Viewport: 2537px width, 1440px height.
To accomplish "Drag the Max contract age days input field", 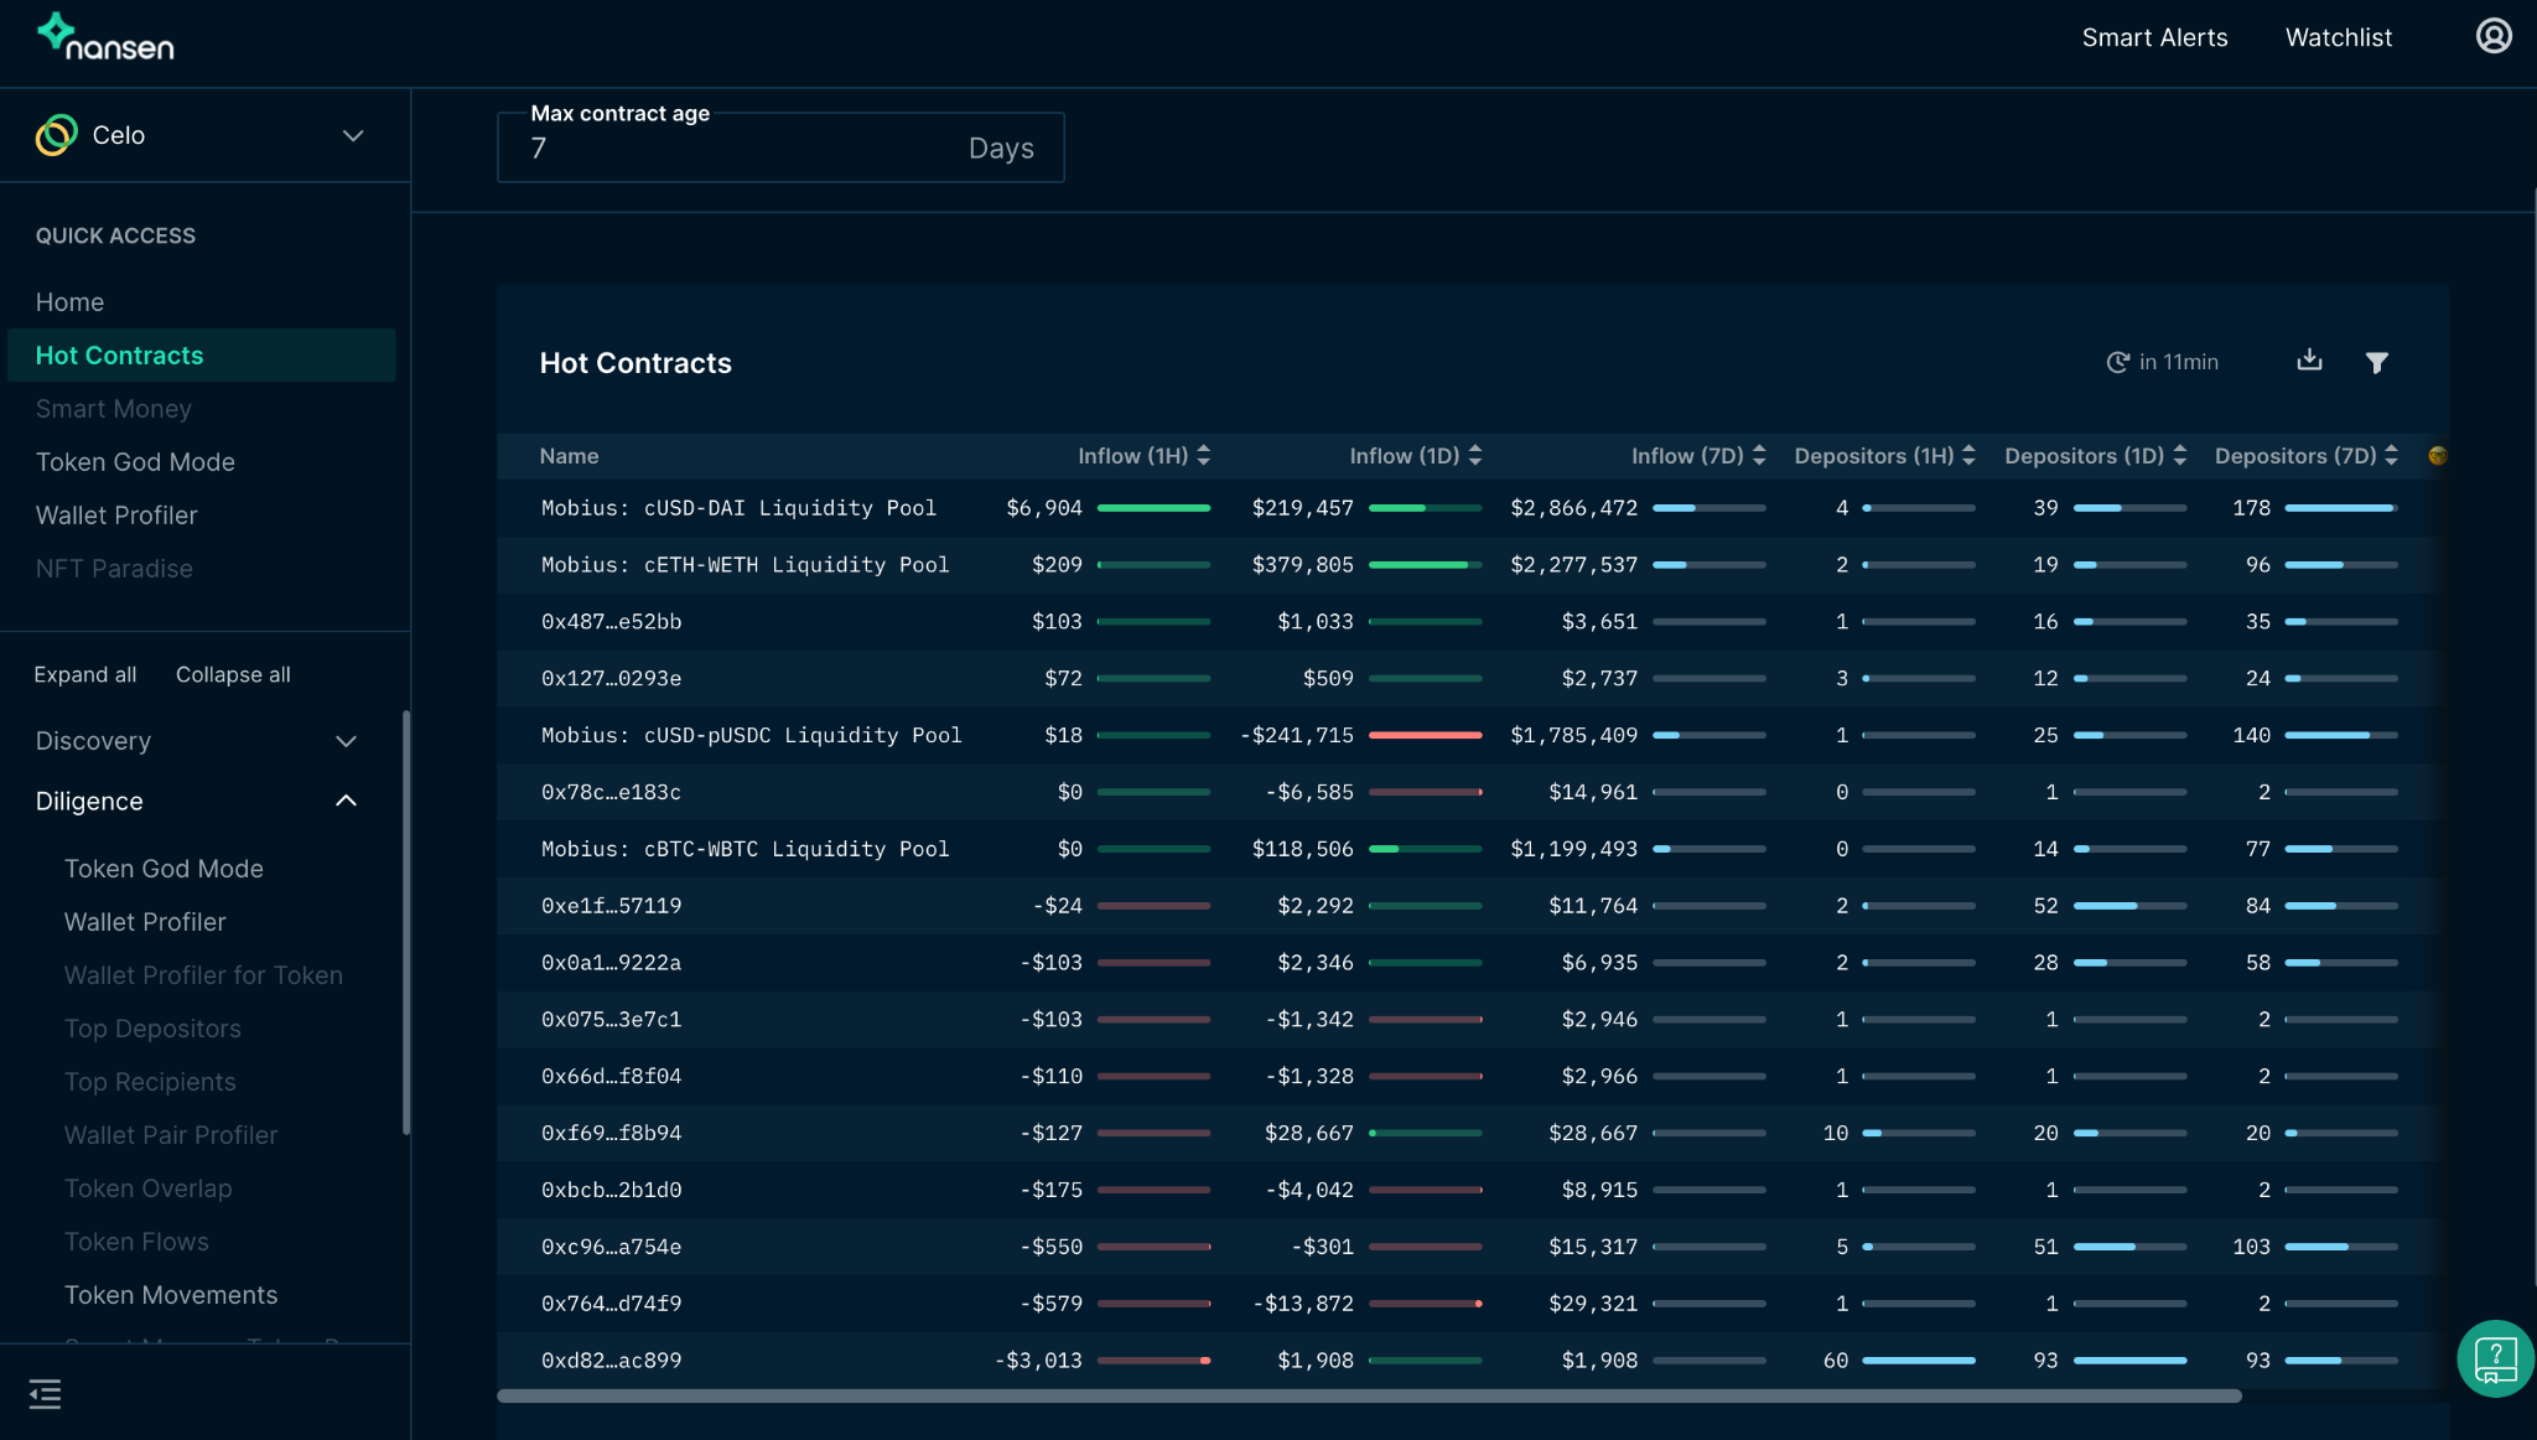I will coord(779,146).
